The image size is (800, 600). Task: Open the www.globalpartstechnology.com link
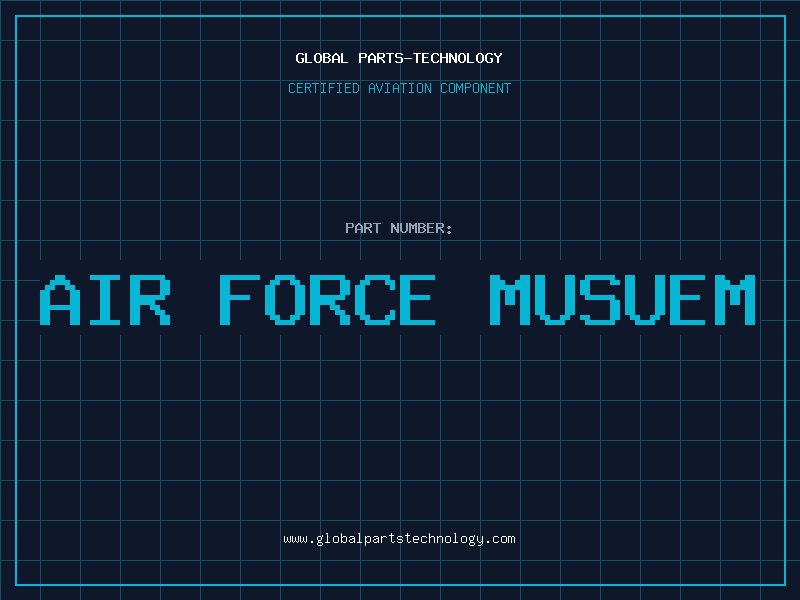(399, 539)
